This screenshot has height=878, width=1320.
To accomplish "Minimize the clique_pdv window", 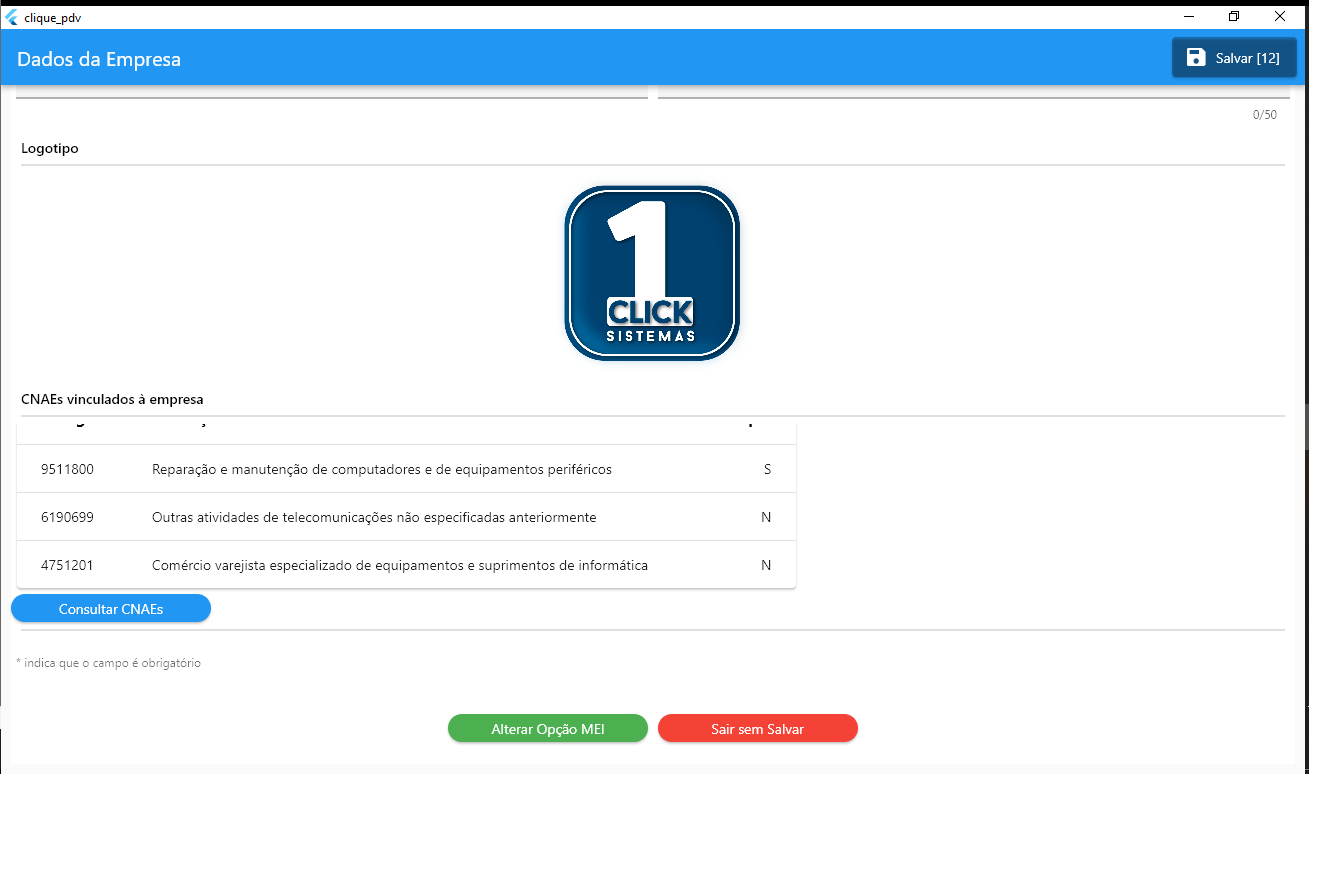I will point(1190,16).
